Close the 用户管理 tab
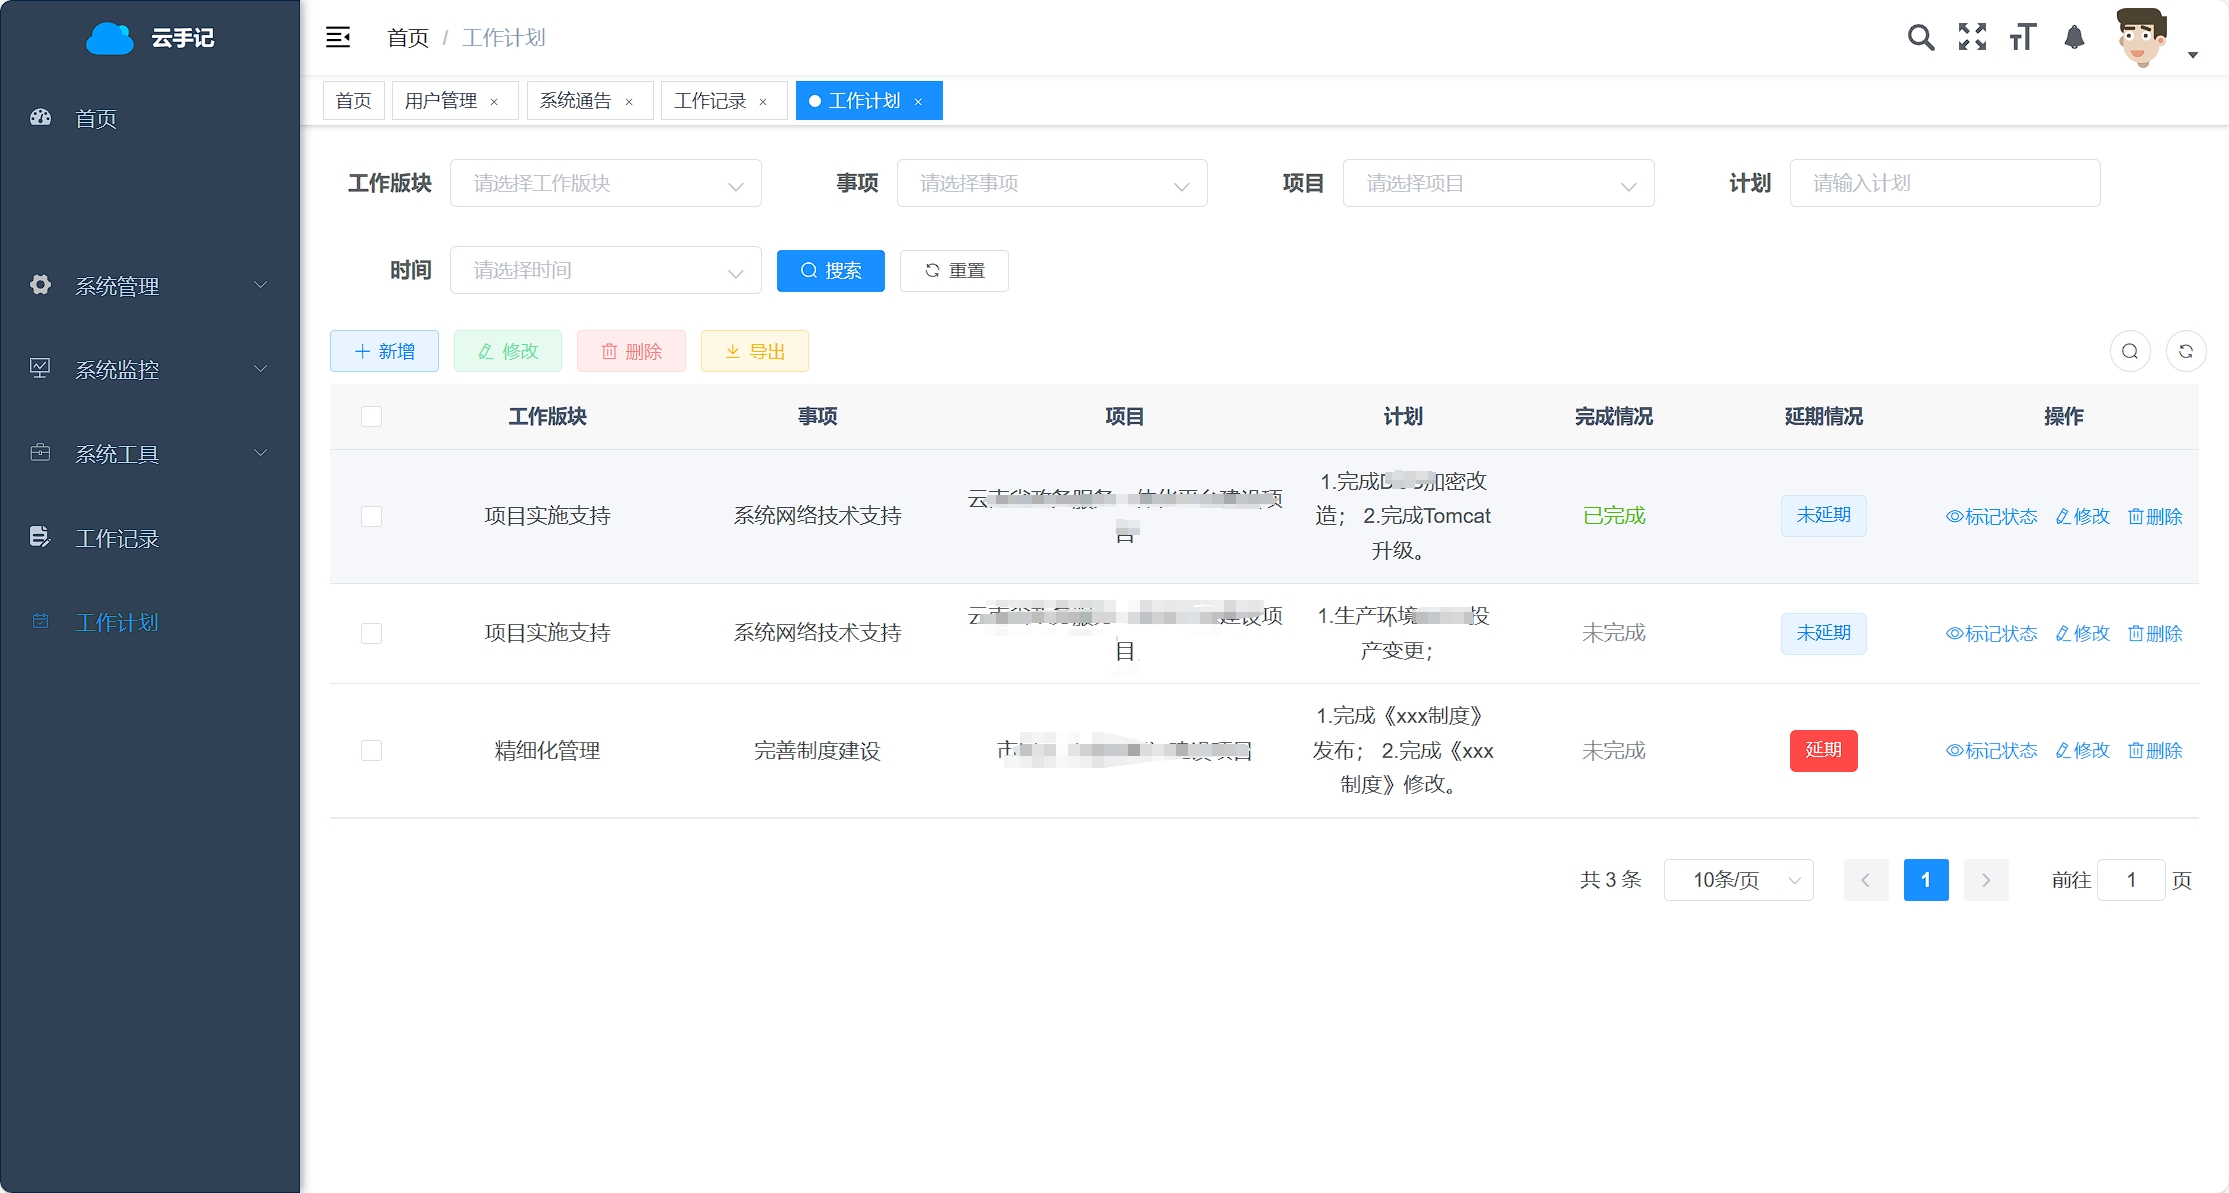Viewport: 2229px width, 1193px height. coord(494,102)
